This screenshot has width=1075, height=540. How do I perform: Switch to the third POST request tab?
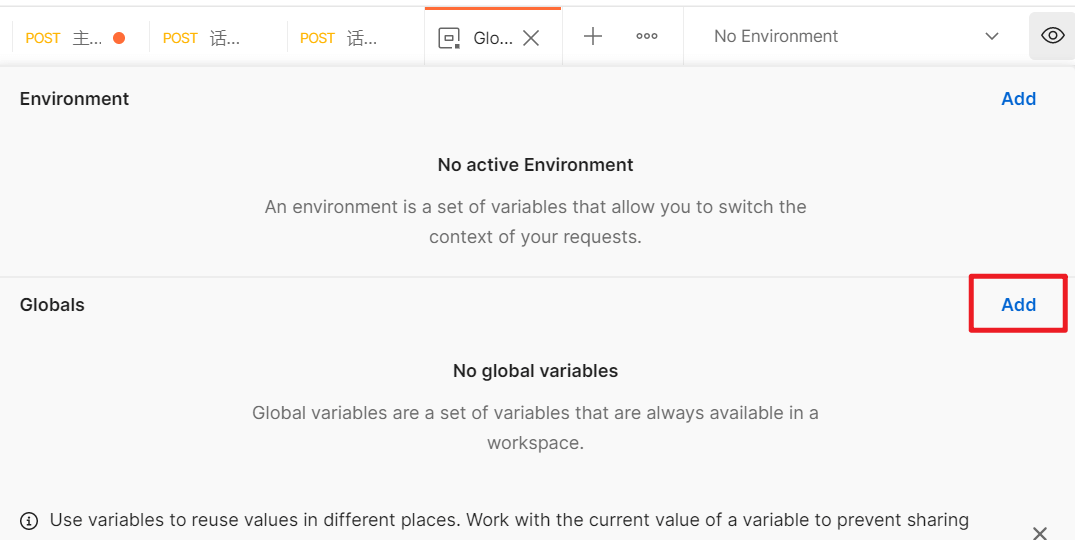[340, 38]
